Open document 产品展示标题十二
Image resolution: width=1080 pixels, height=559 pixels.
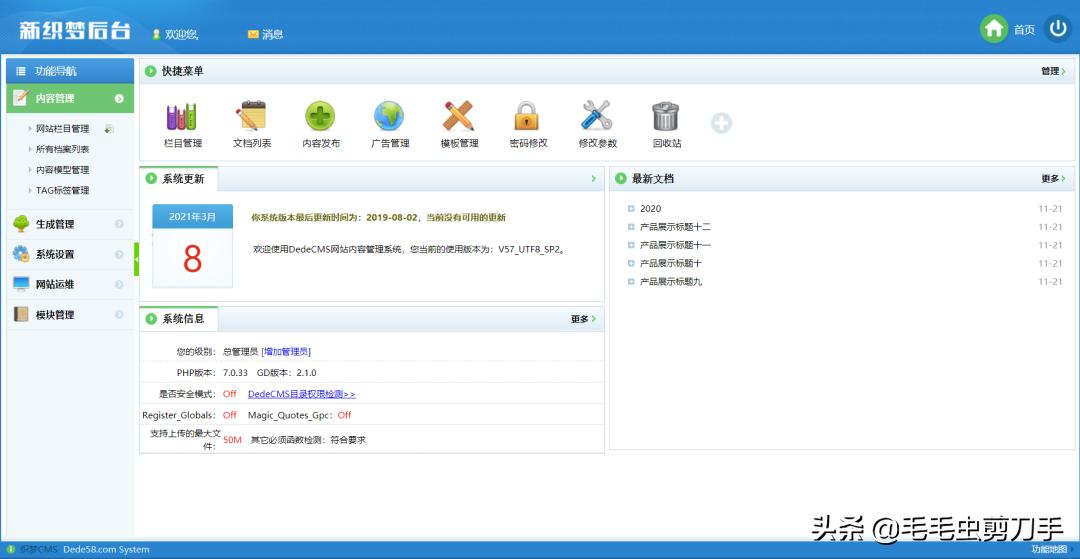tap(675, 227)
